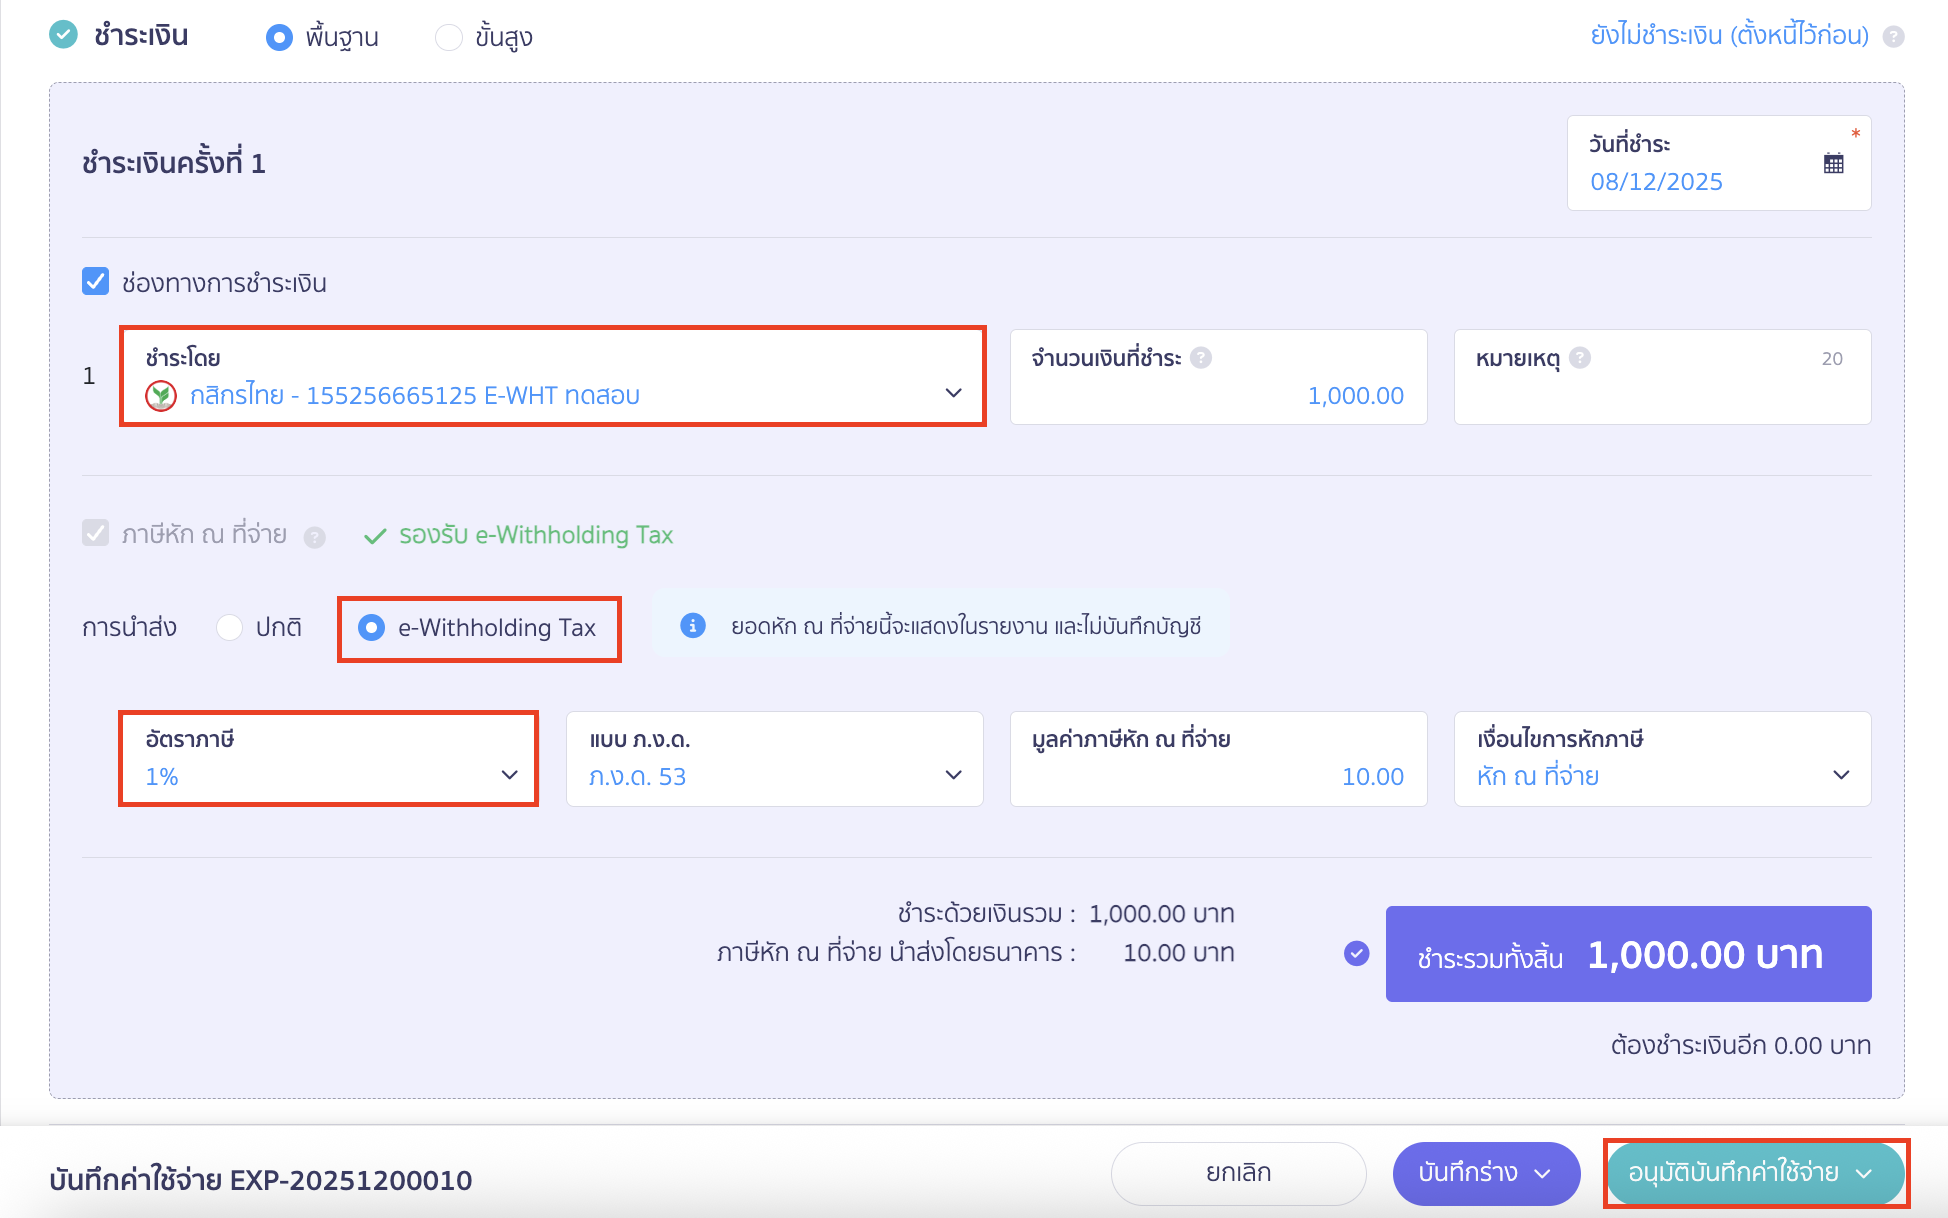The height and width of the screenshot is (1218, 1948).
Task: Open เงื่อนไขการหักภาษี dropdown
Action: pyautogui.click(x=1661, y=759)
